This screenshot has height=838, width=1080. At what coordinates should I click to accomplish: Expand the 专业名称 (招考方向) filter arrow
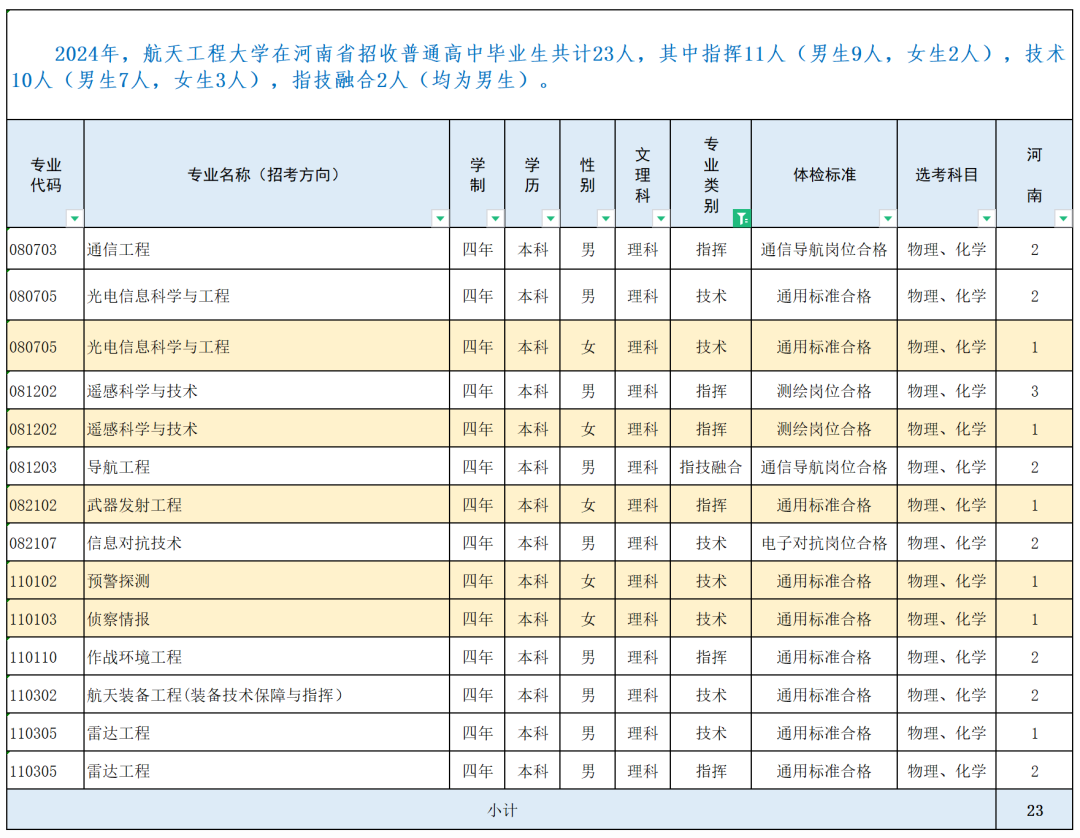click(439, 218)
